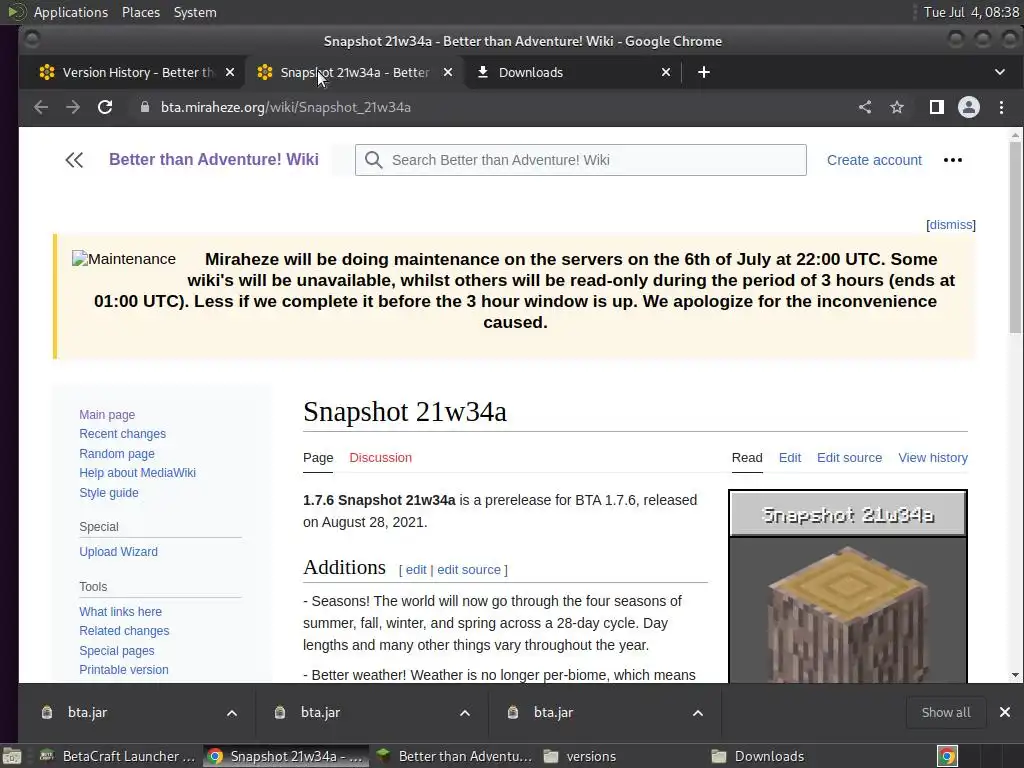This screenshot has width=1024, height=768.
Task: Click the browser forward arrow
Action: pos(72,107)
